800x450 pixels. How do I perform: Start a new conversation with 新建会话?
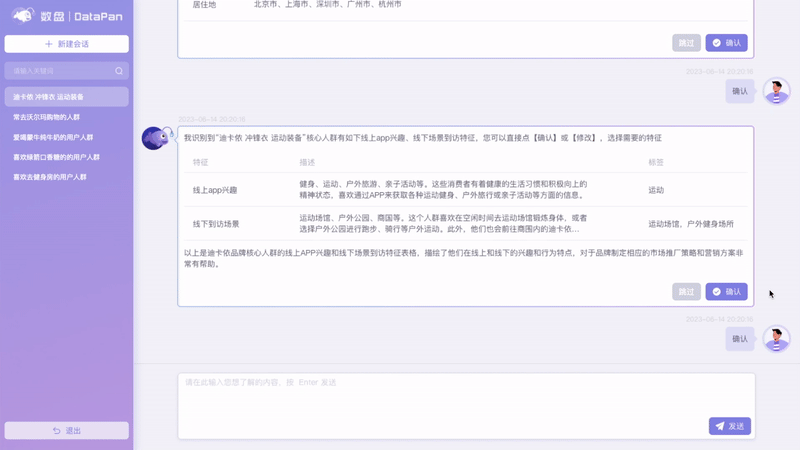point(66,44)
